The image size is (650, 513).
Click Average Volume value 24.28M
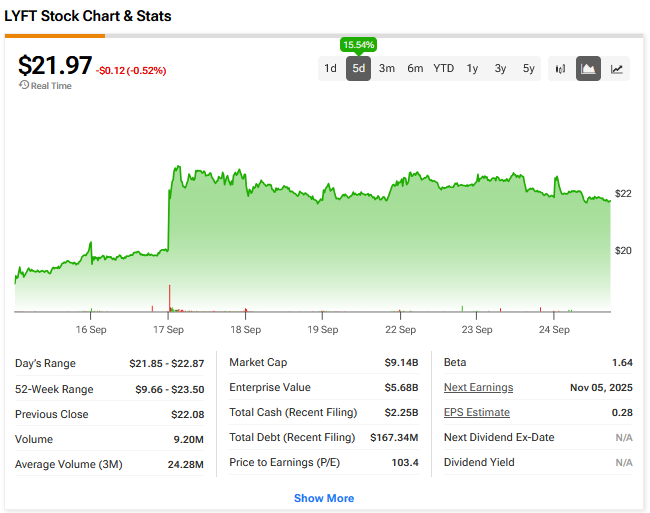(x=186, y=465)
